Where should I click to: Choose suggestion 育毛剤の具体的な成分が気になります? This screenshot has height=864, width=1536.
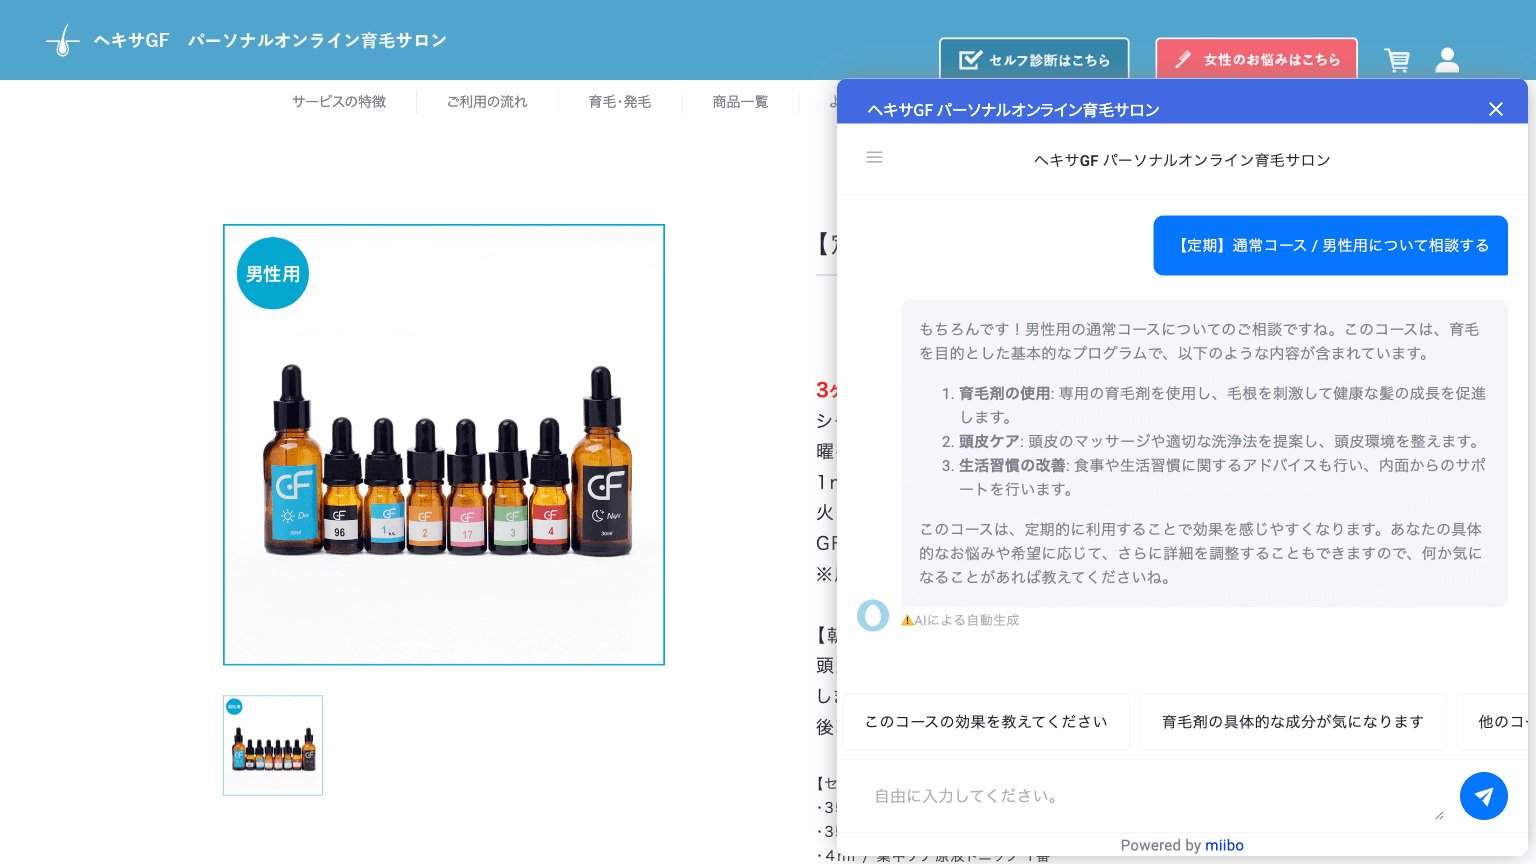click(1292, 722)
